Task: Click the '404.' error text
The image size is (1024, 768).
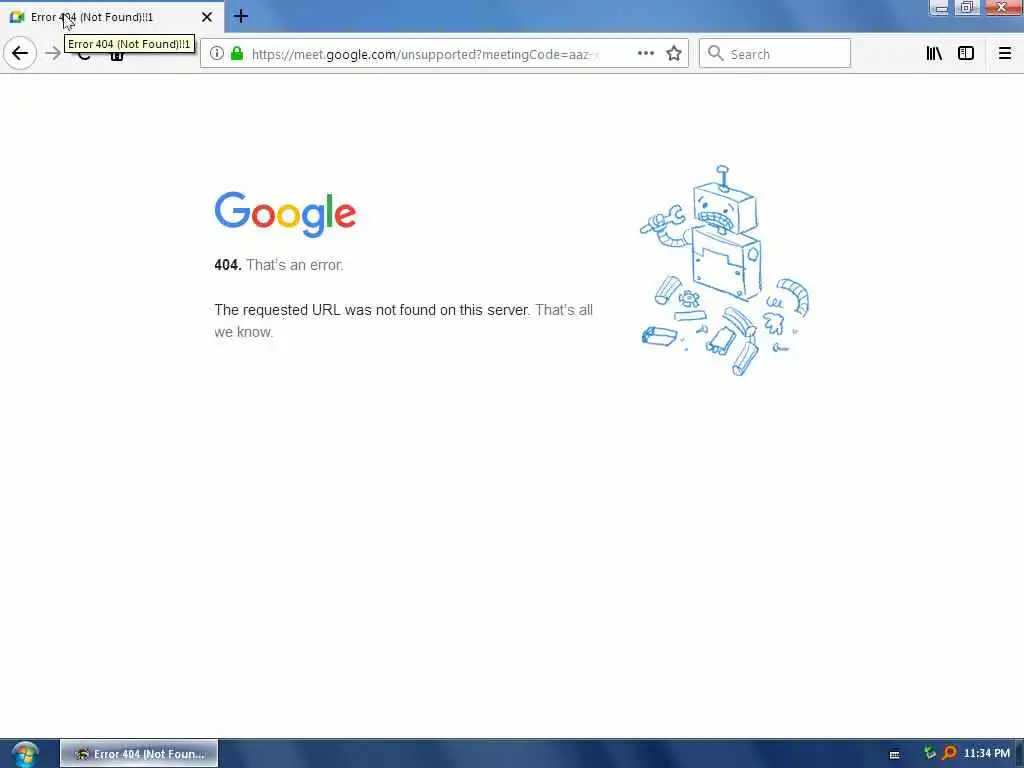Action: pos(228,265)
